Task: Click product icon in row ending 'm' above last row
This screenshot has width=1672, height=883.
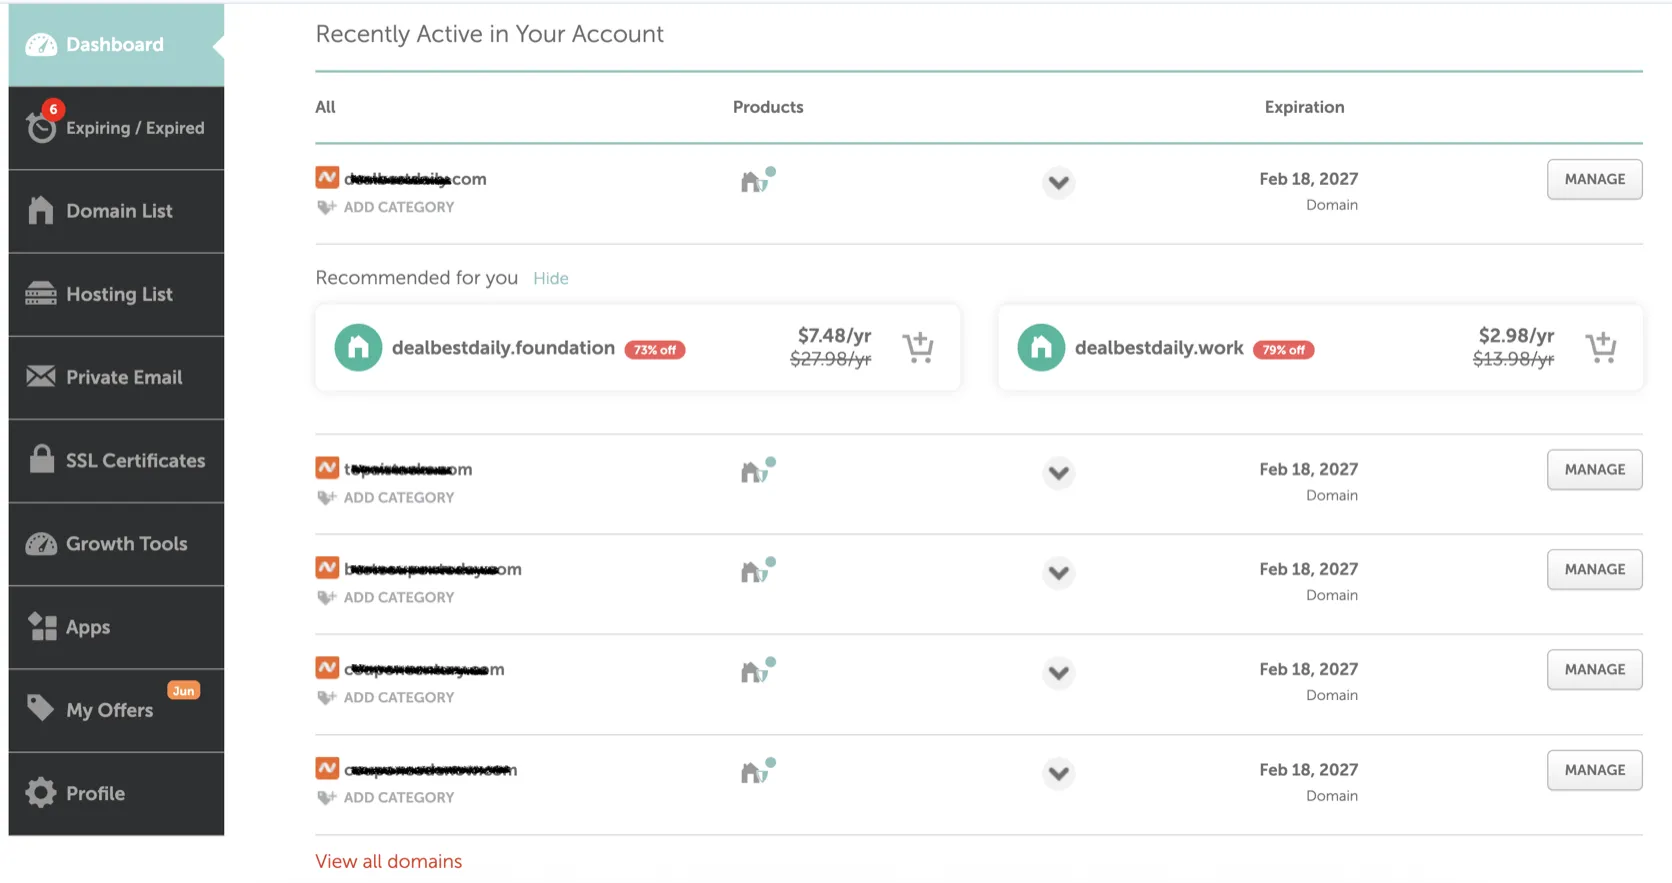Action: coord(758,670)
